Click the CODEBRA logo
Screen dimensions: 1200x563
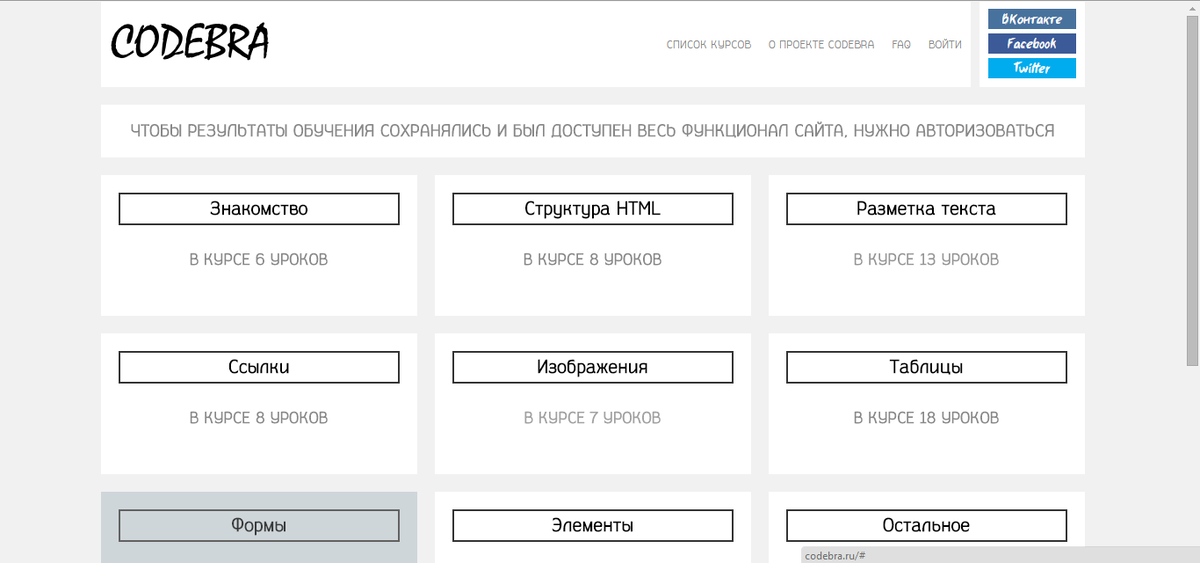(x=190, y=43)
